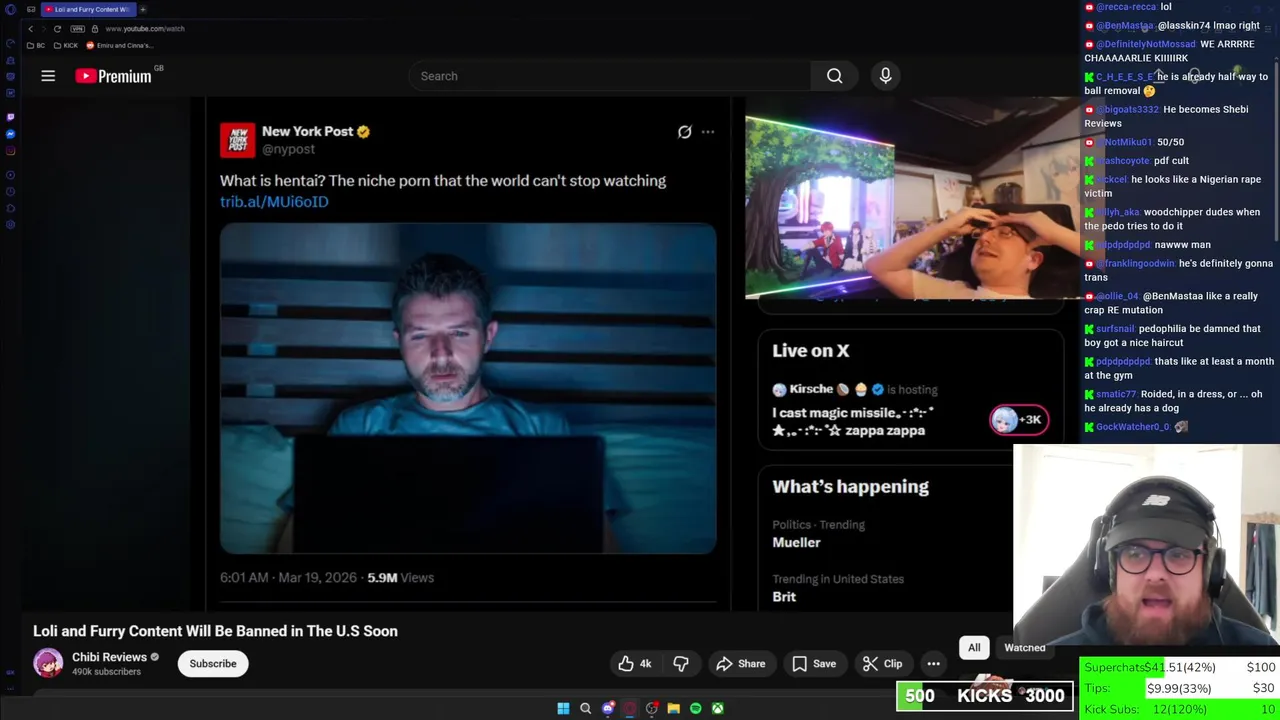The image size is (1280, 720).
Task: Click the Grok icon on the tweet
Action: [x=684, y=132]
